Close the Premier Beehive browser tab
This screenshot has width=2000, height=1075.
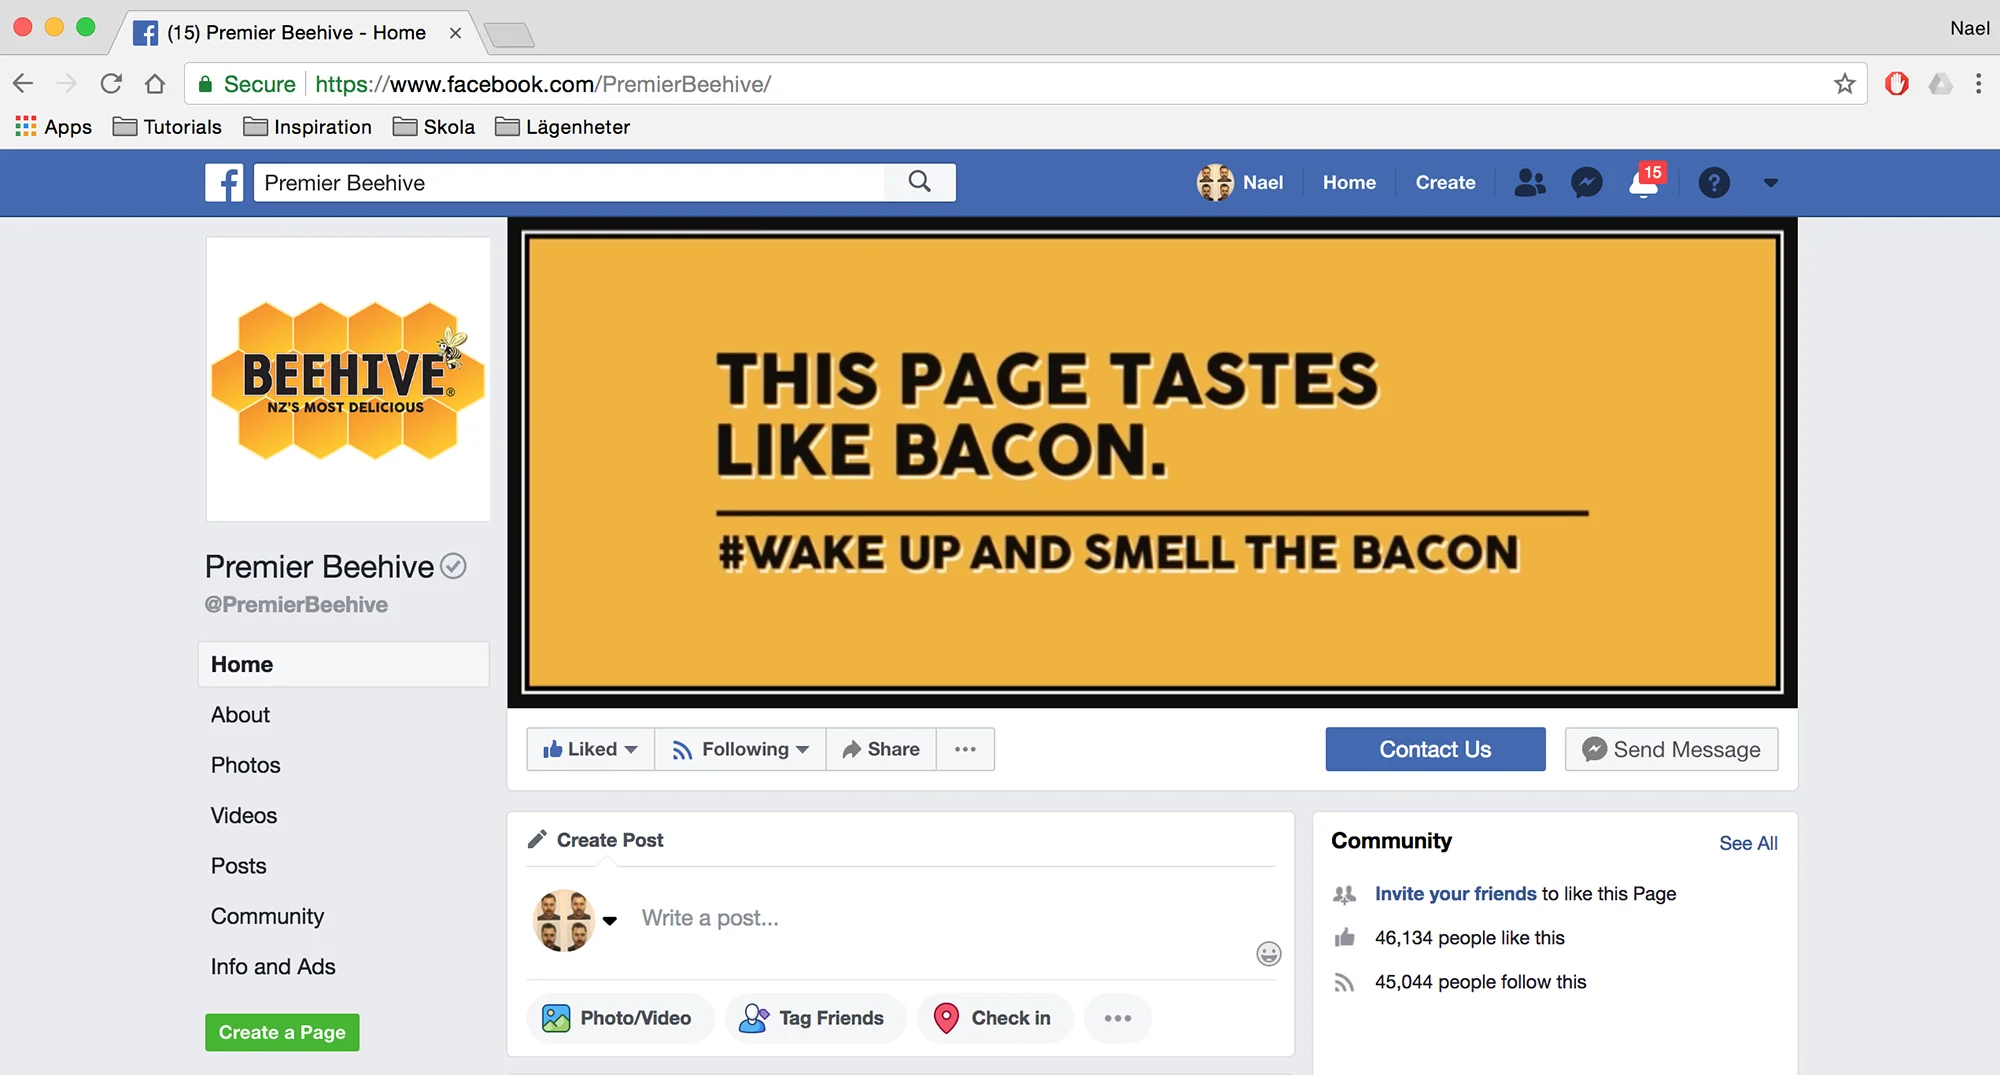coord(455,33)
